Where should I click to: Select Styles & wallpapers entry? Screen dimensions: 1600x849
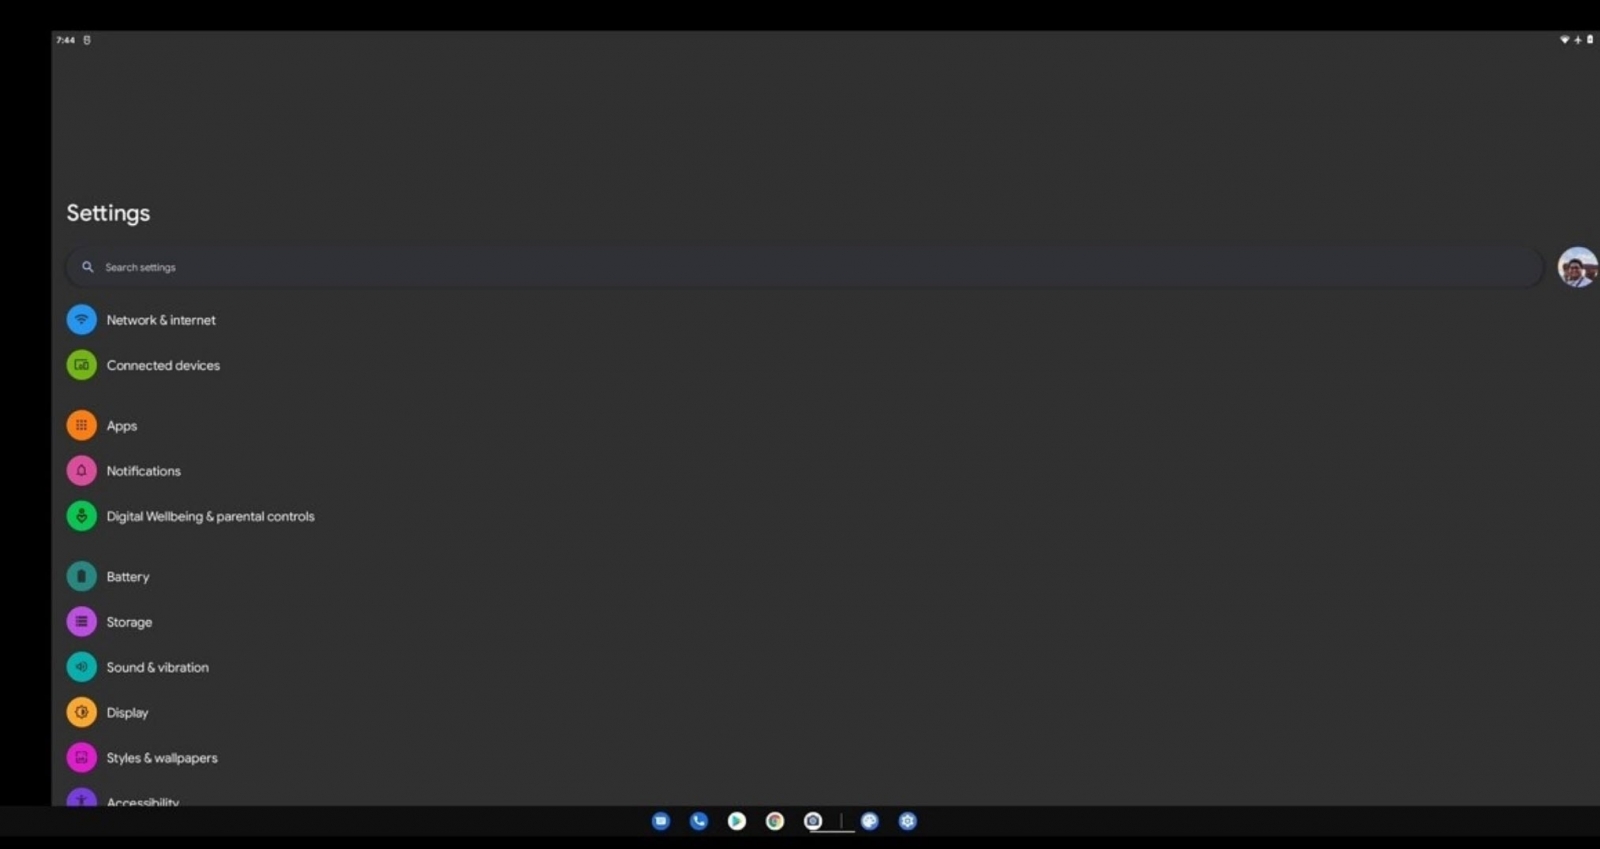point(162,758)
